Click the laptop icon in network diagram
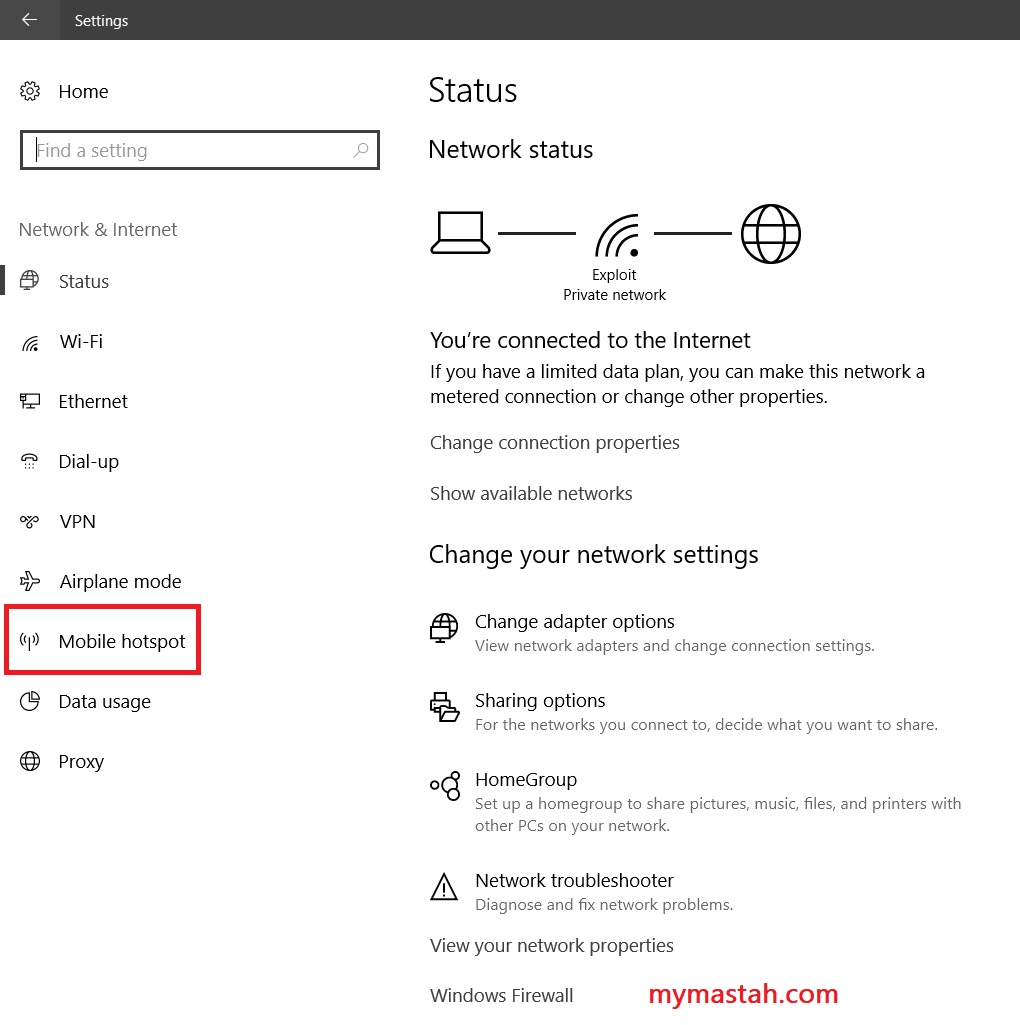The height and width of the screenshot is (1025, 1020). tap(460, 233)
